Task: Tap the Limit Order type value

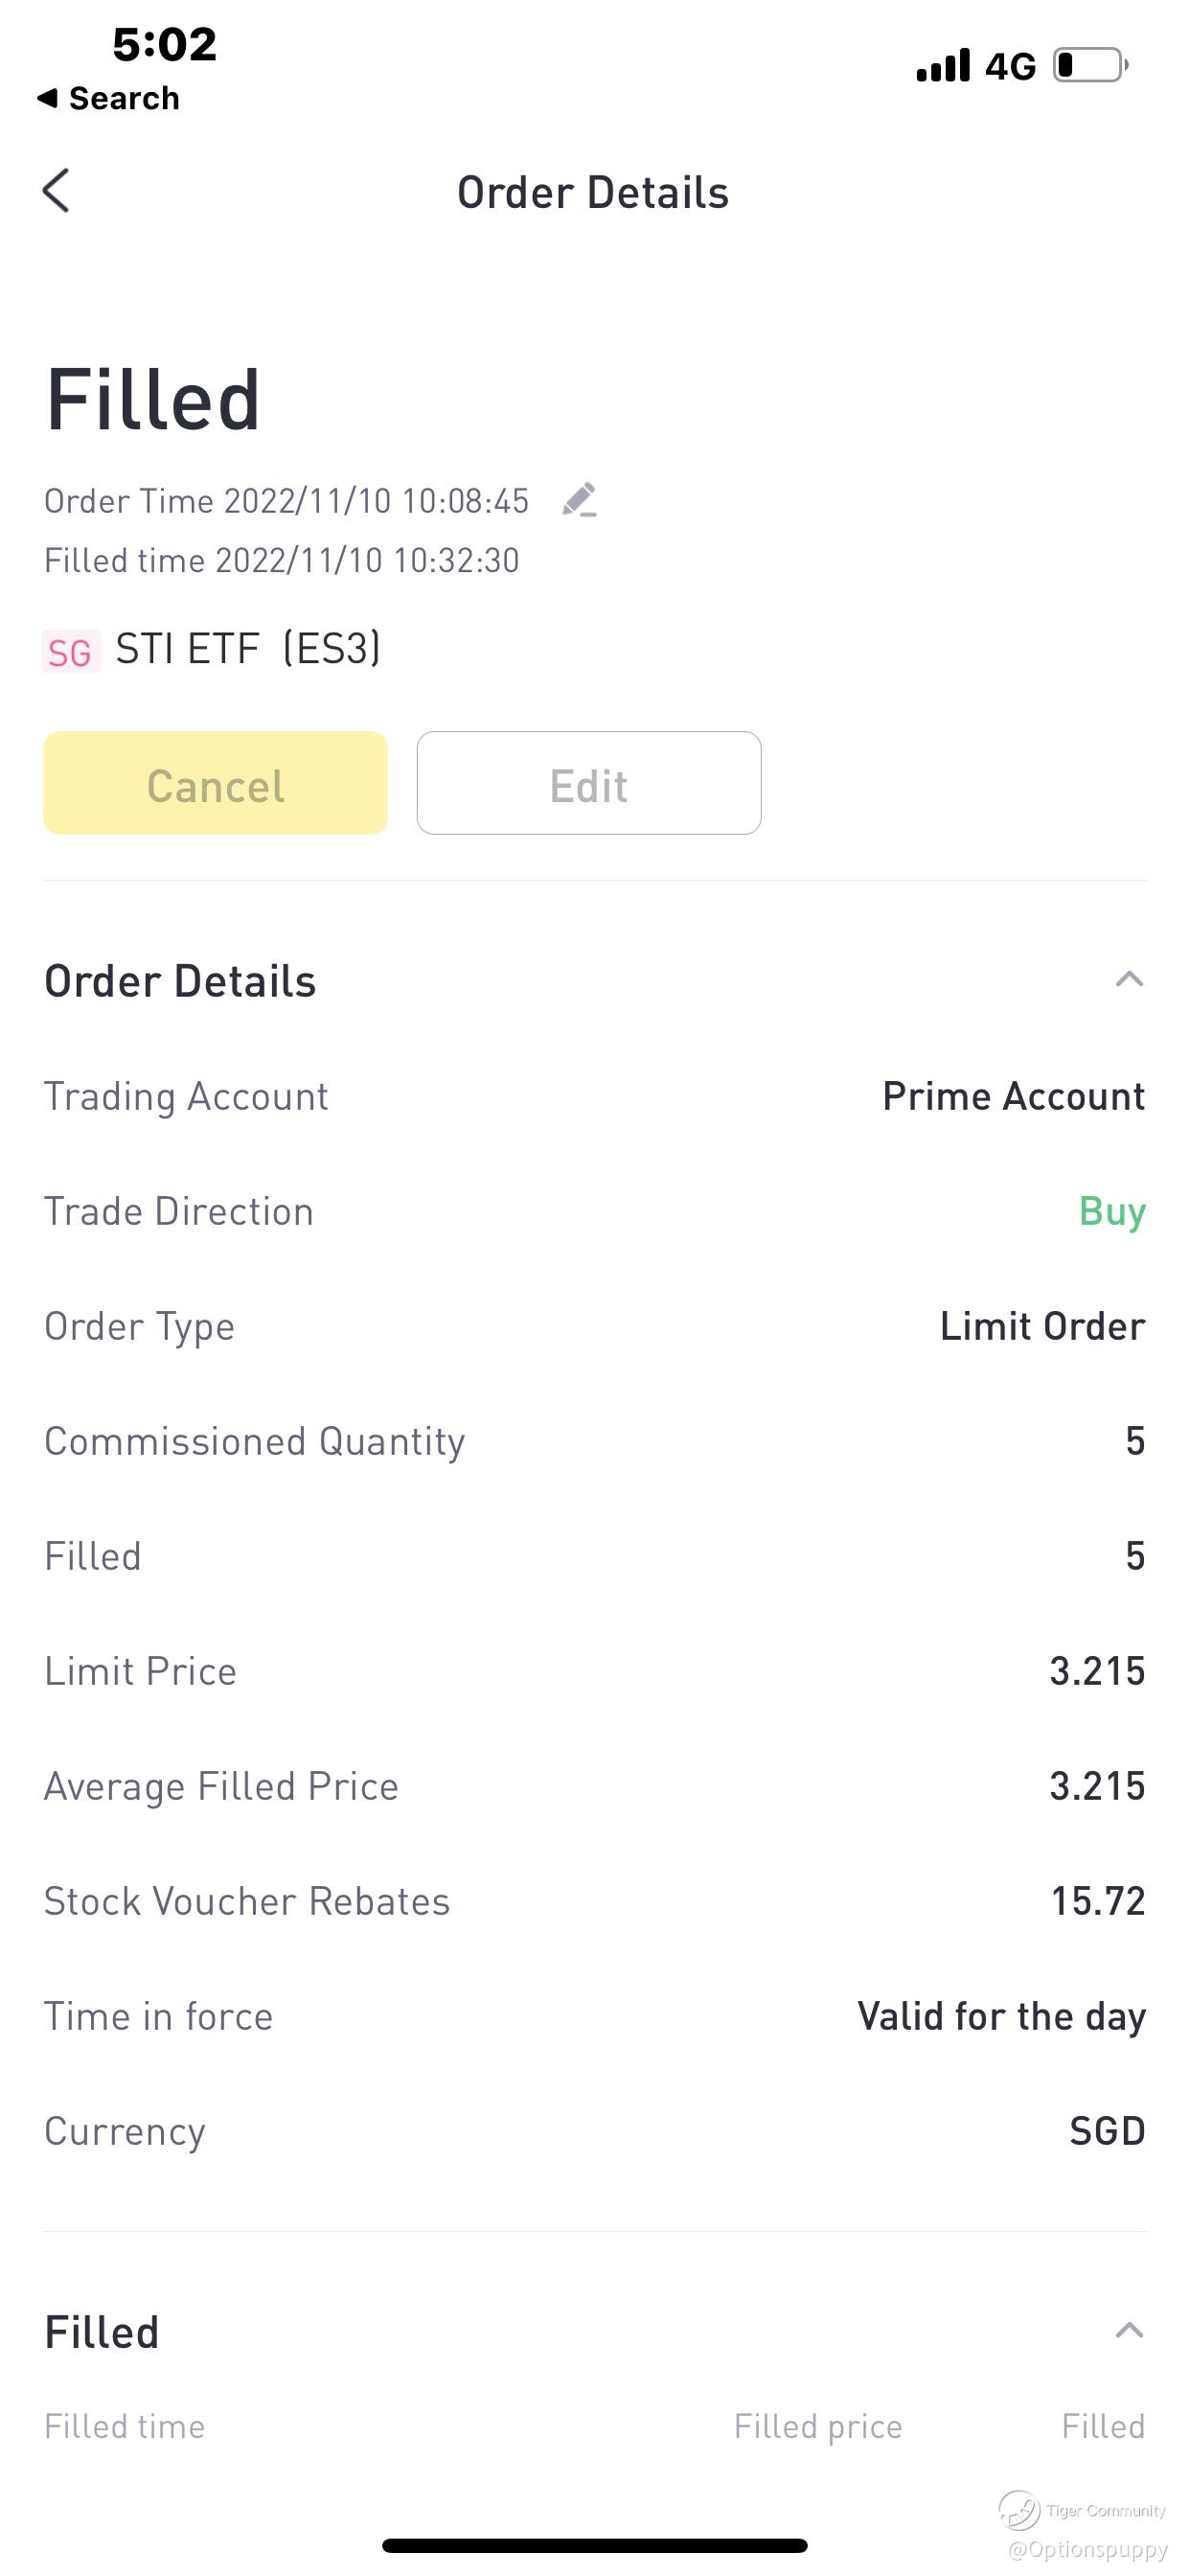Action: coord(1042,1326)
